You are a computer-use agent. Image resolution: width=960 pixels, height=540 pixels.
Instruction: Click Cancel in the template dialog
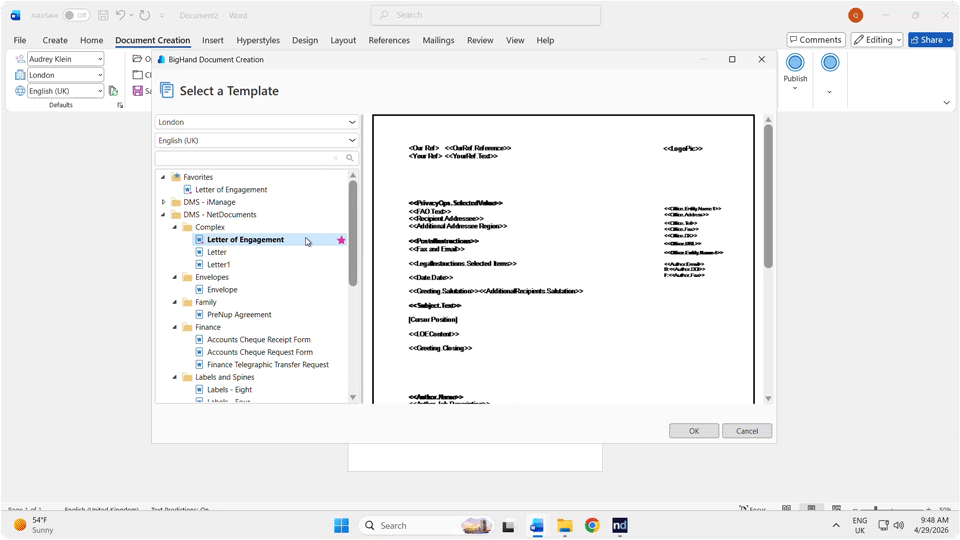coord(747,431)
